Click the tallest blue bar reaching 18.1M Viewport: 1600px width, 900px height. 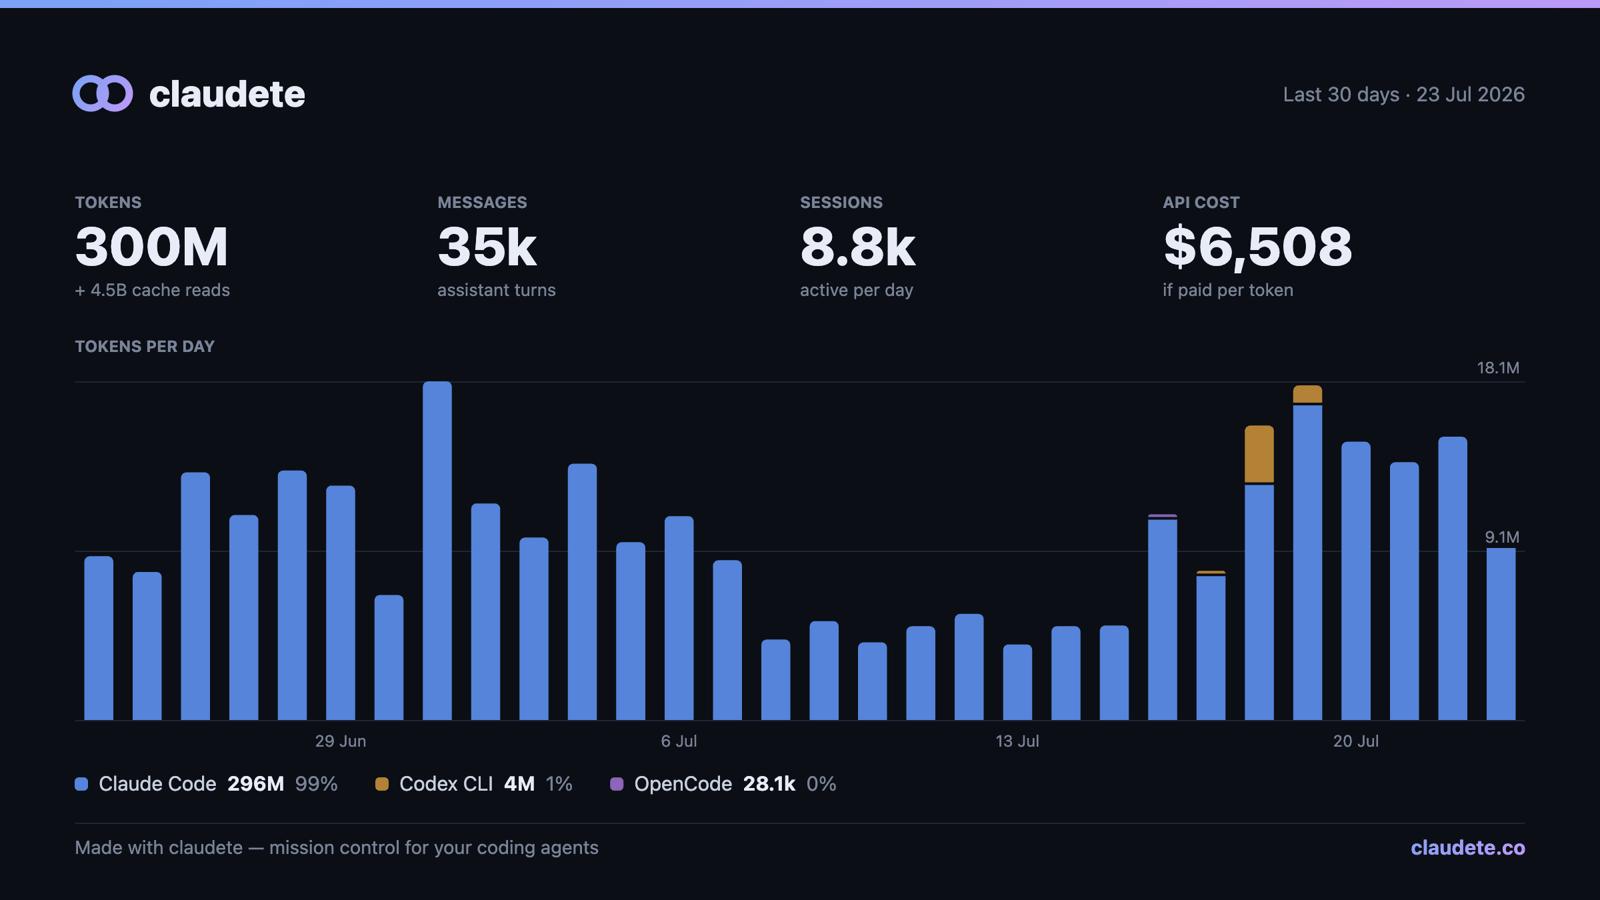click(437, 550)
